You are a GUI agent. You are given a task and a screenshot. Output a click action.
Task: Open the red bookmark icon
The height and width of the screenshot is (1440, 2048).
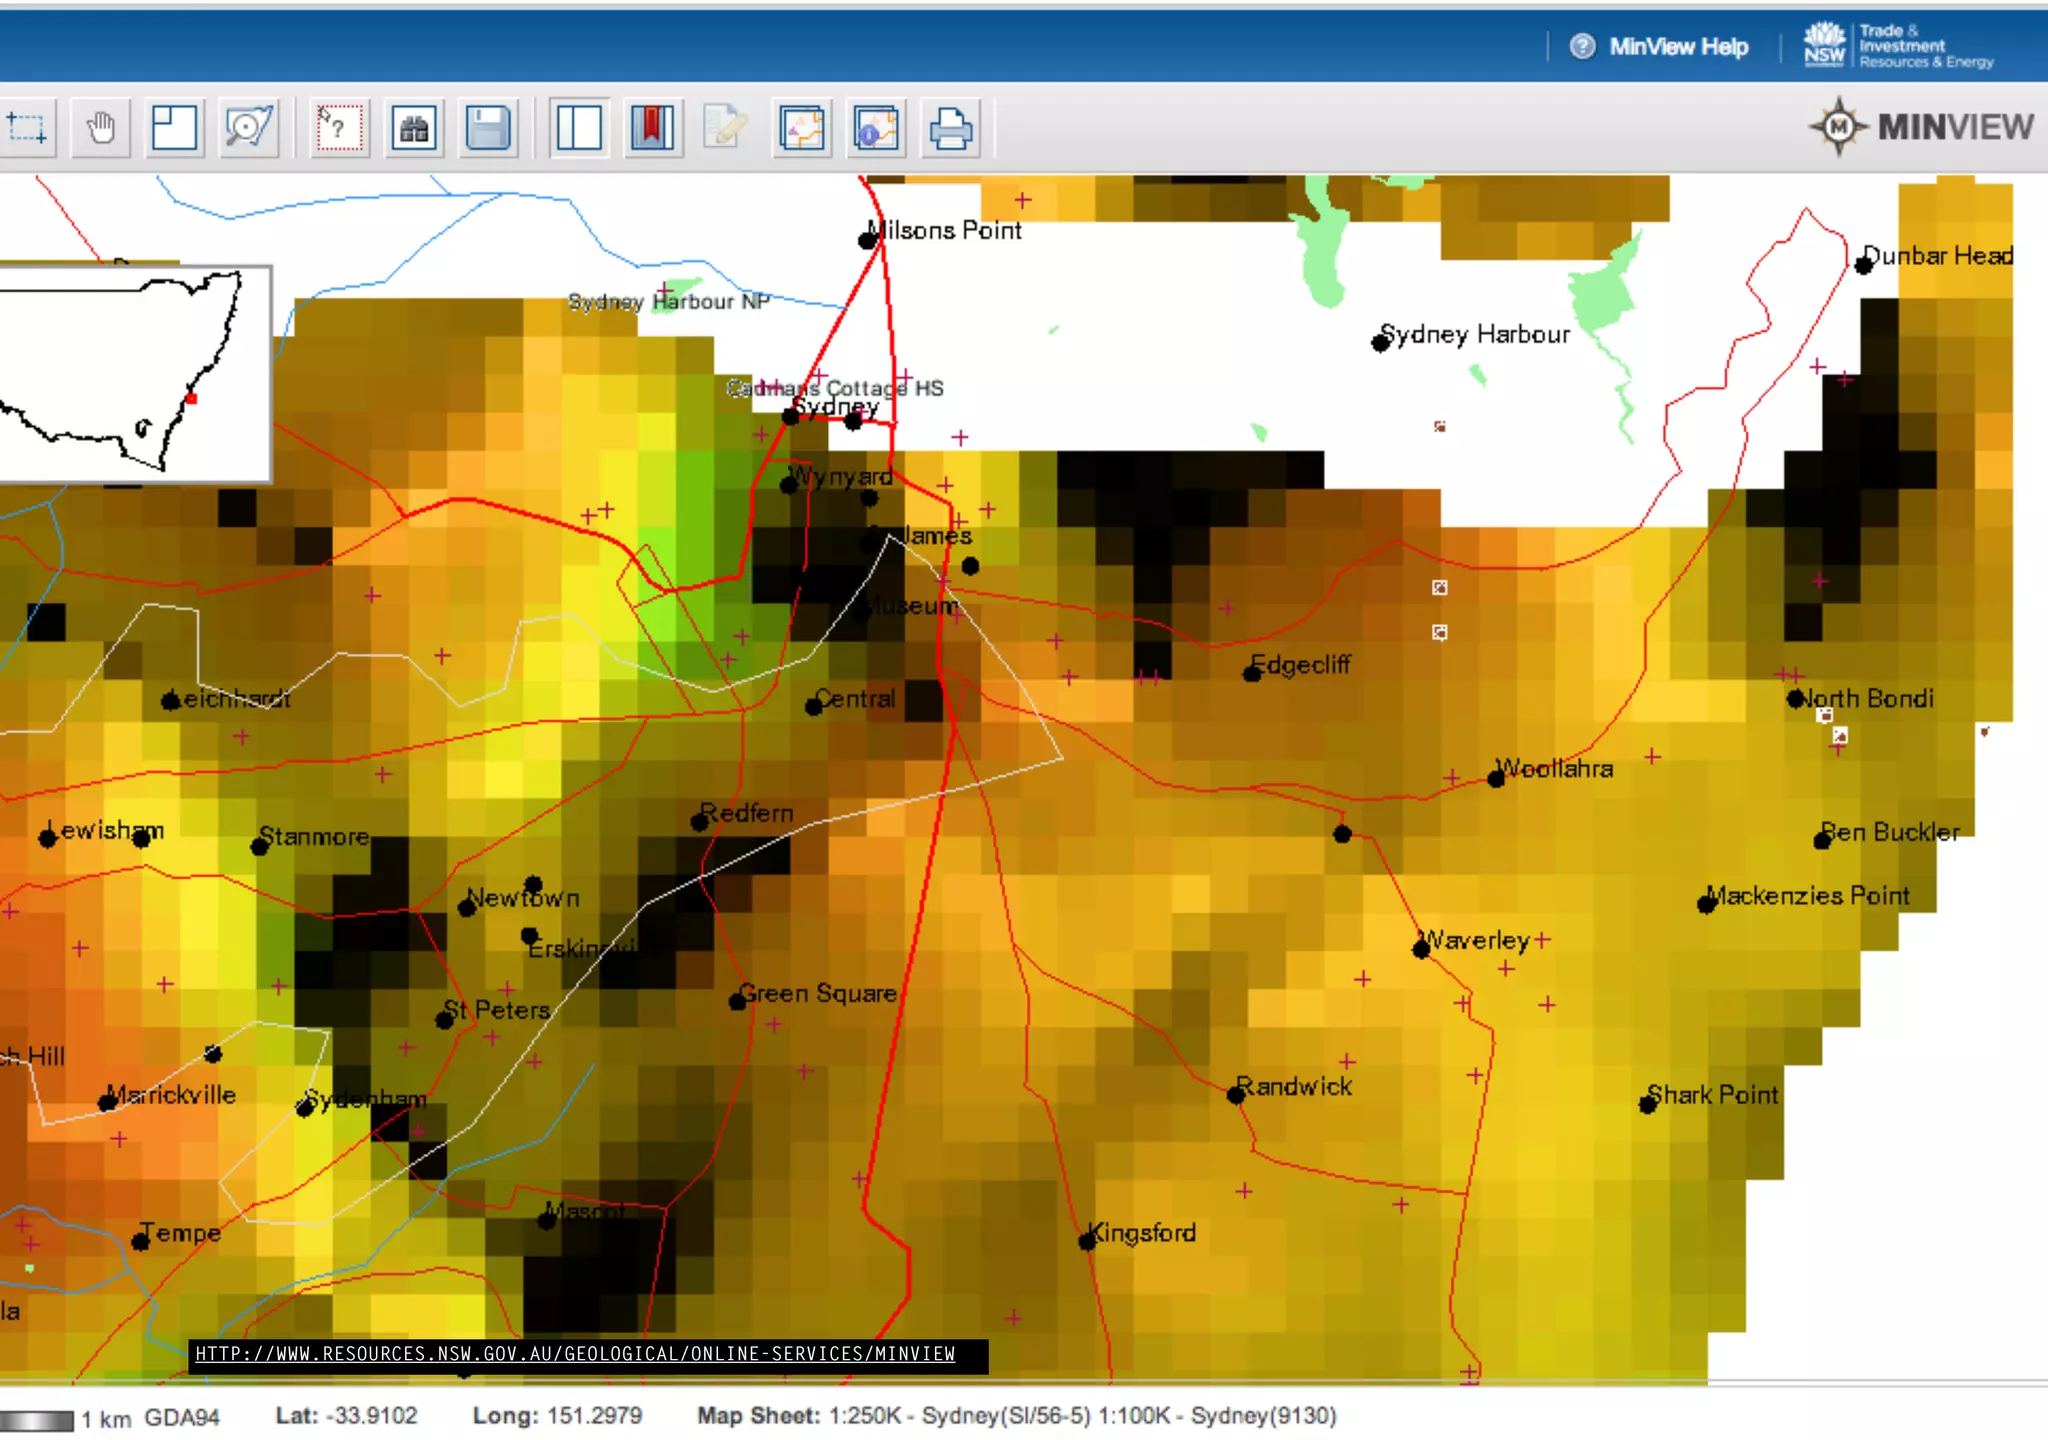652,128
